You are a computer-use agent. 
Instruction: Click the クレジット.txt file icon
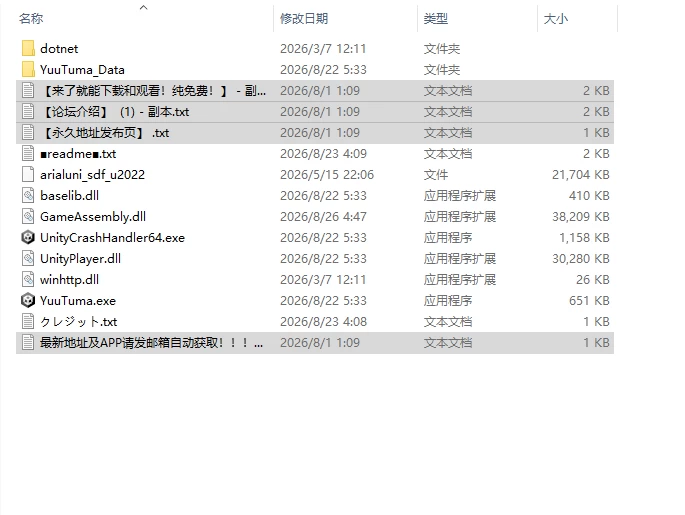pyautogui.click(x=28, y=321)
